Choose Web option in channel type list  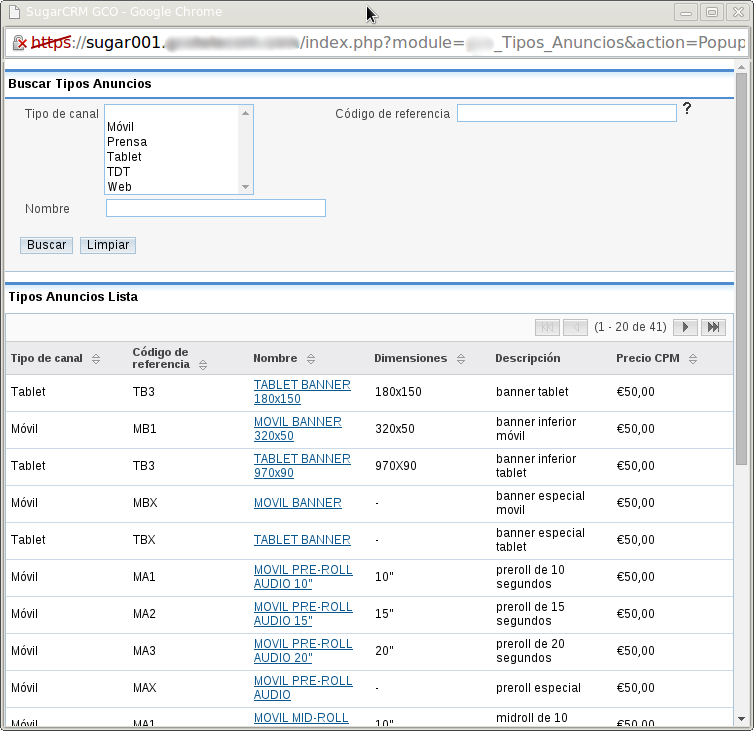coord(119,187)
